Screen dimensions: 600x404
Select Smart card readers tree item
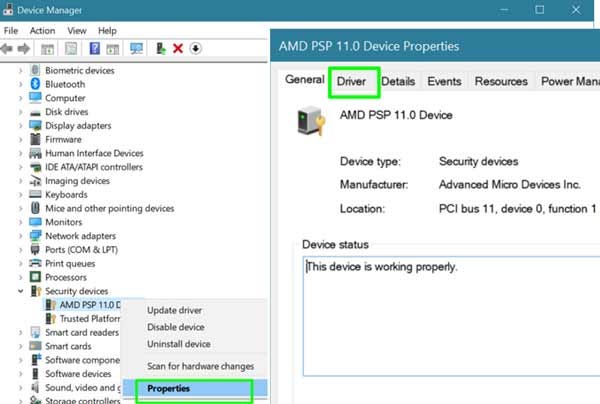pos(82,332)
